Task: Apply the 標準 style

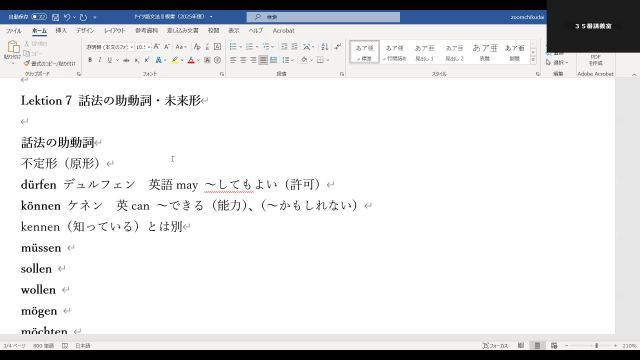Action: pos(364,52)
